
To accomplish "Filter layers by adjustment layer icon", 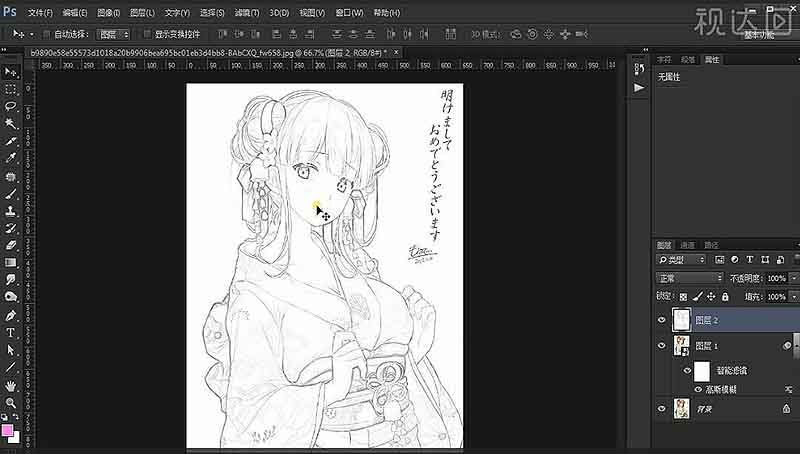I will (735, 260).
